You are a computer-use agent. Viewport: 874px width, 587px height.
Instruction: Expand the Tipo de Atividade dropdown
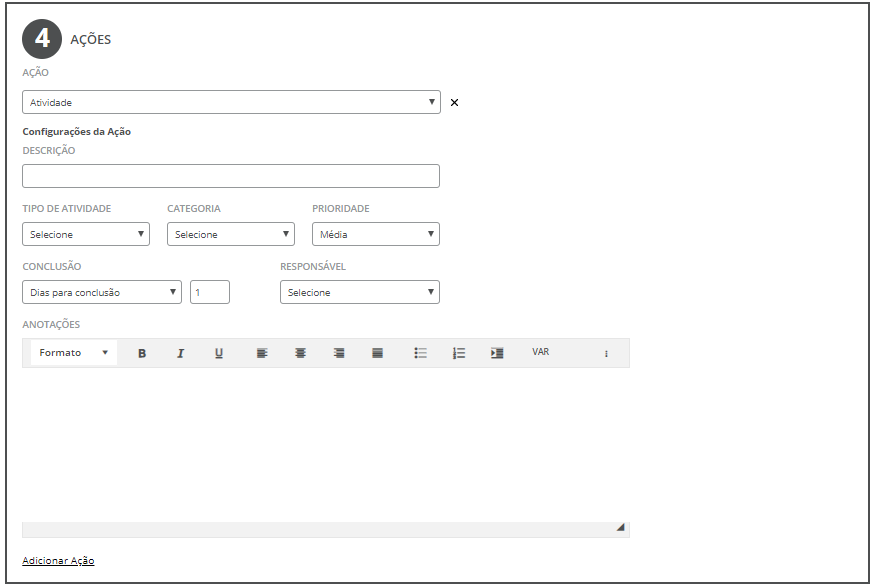click(x=86, y=234)
